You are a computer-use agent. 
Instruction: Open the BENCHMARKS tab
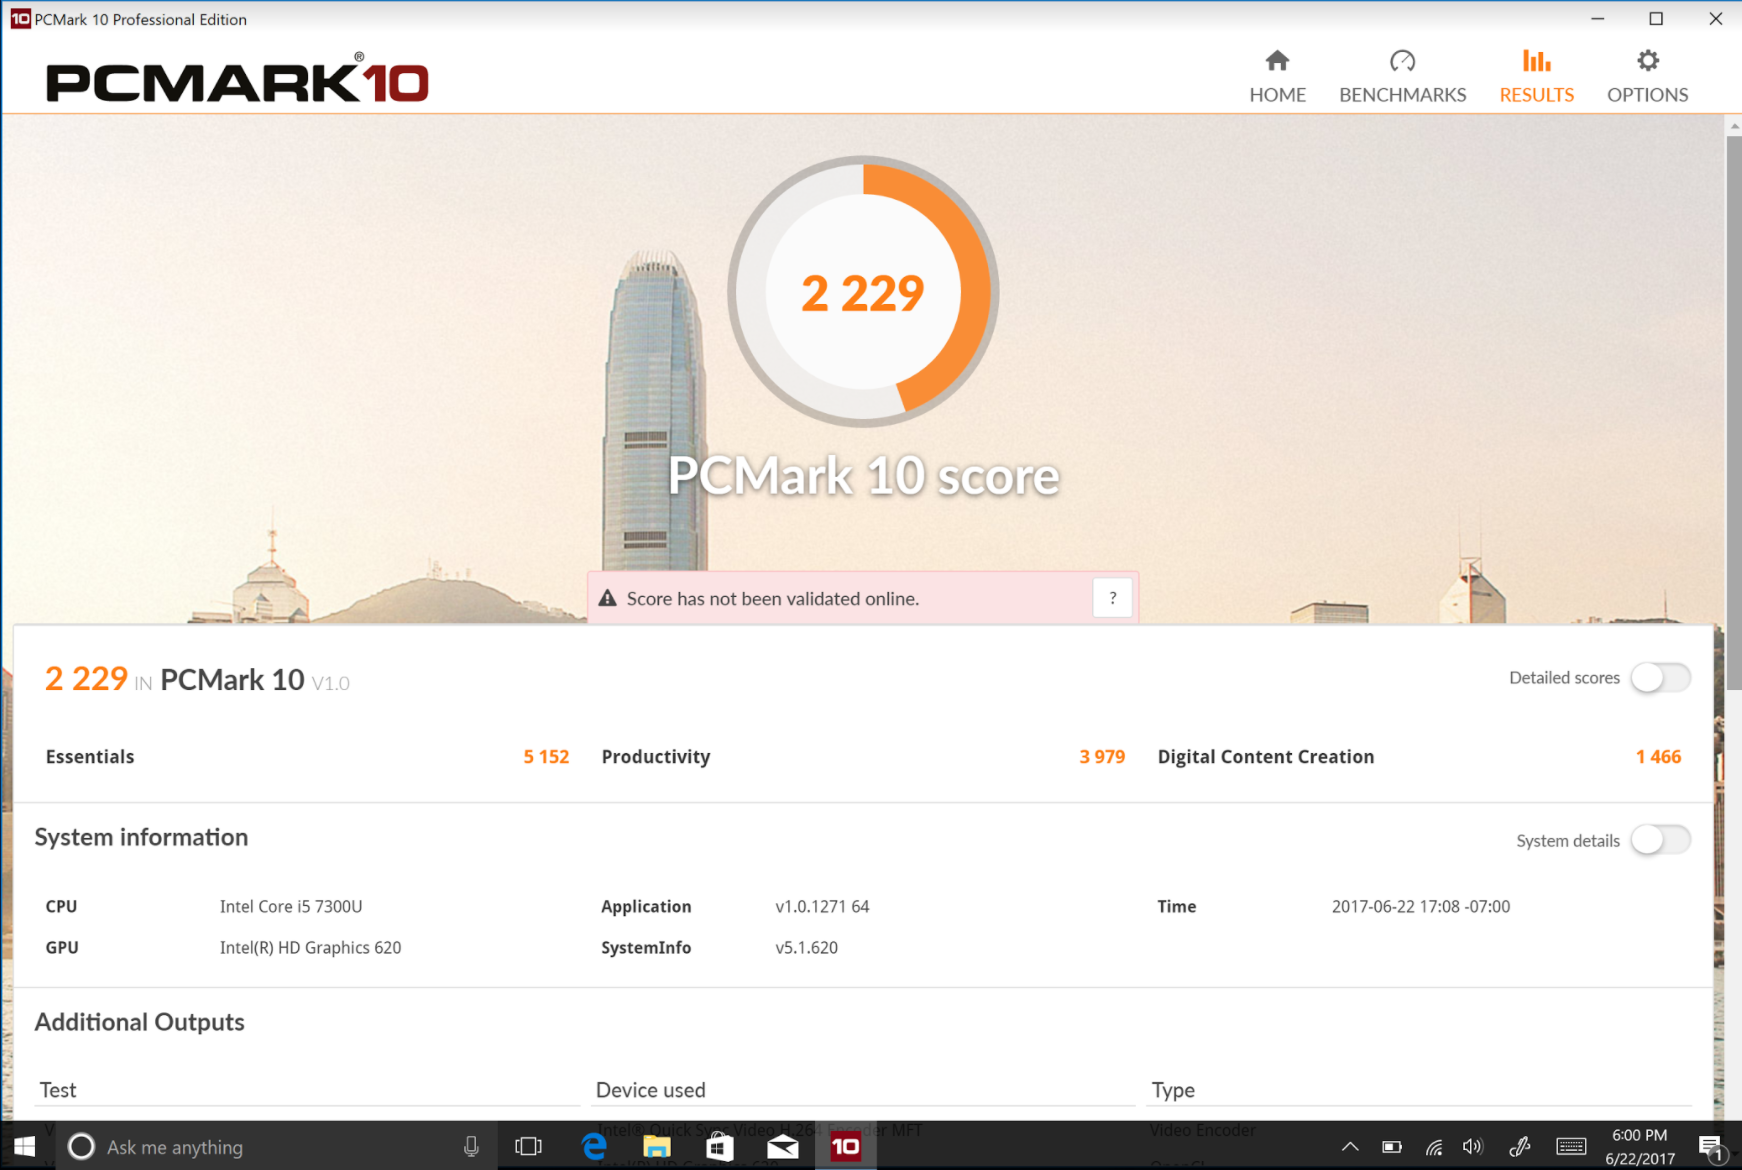1402,77
